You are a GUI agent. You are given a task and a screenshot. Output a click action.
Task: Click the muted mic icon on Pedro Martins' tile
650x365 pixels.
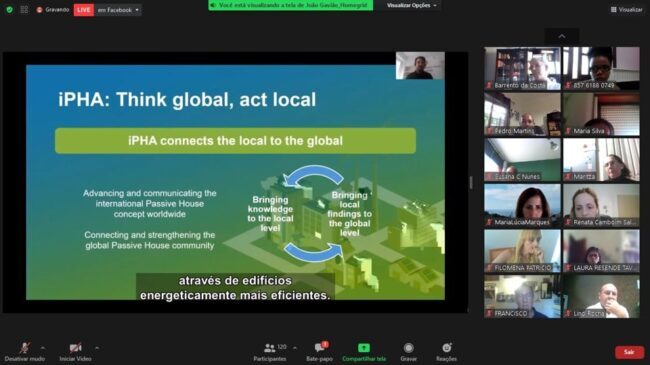[x=490, y=131]
